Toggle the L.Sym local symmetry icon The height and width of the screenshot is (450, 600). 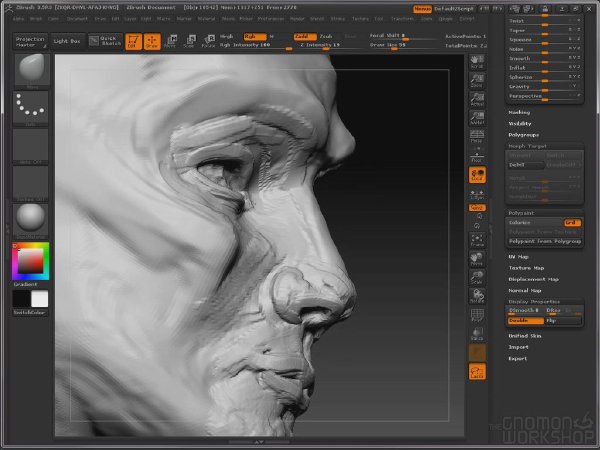coord(477,194)
